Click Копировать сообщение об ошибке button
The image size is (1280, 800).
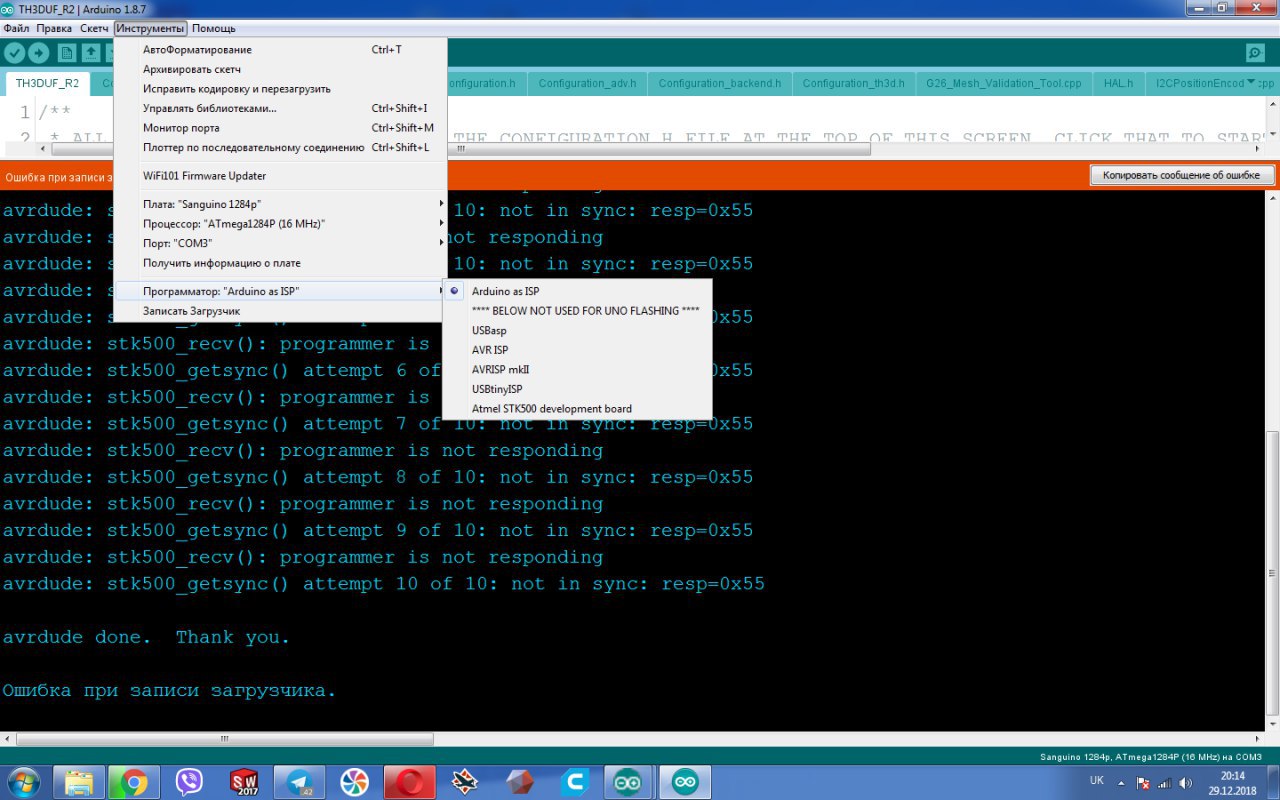click(x=1182, y=175)
